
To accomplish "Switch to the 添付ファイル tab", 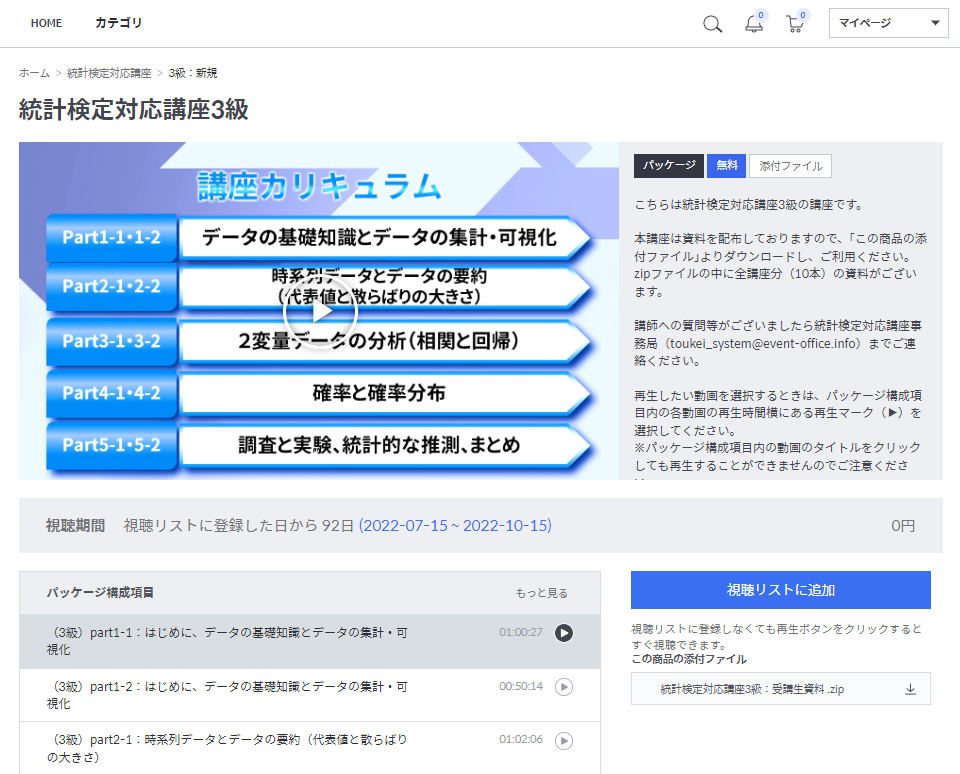I will point(790,166).
